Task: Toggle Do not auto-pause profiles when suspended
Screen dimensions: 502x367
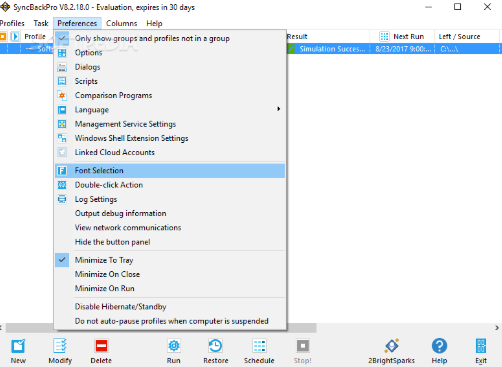Action: pos(170,321)
